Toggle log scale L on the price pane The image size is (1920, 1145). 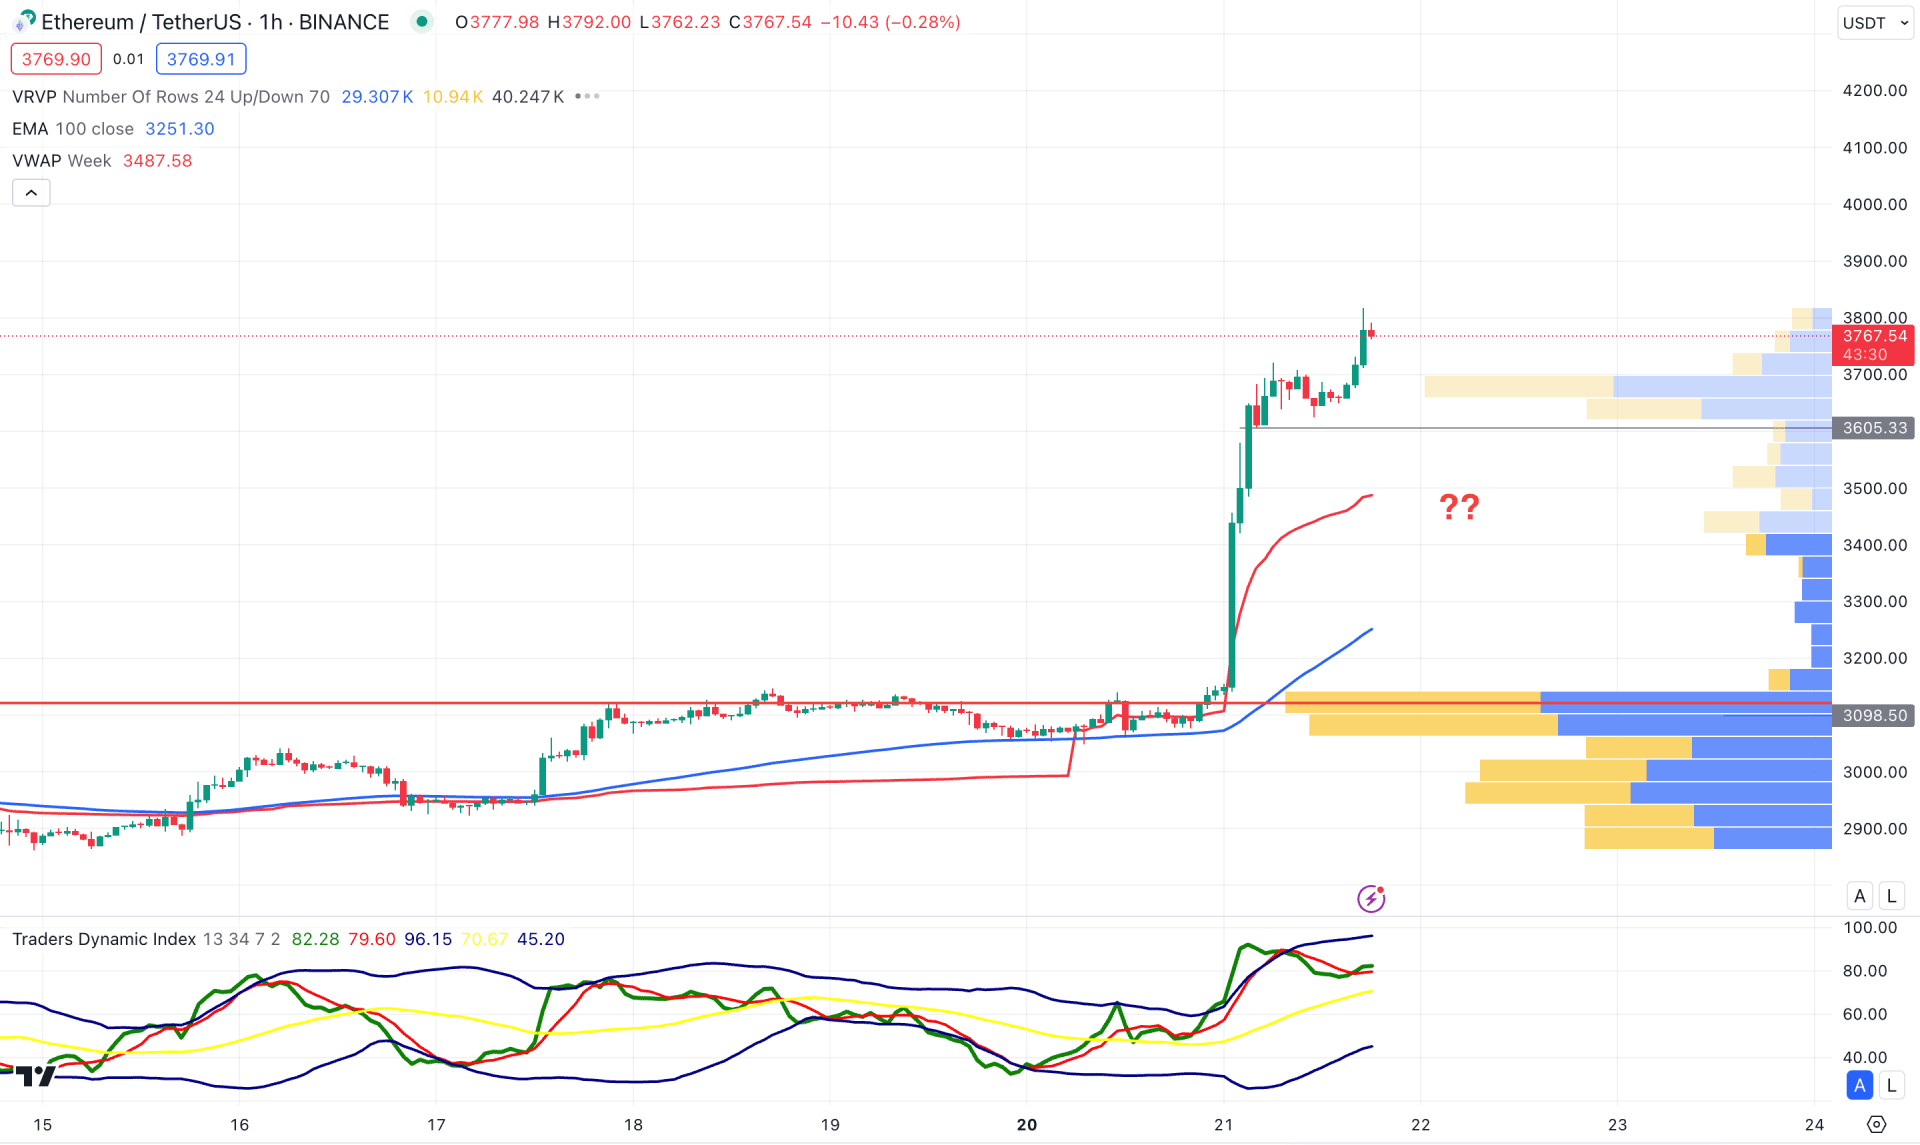1891,896
